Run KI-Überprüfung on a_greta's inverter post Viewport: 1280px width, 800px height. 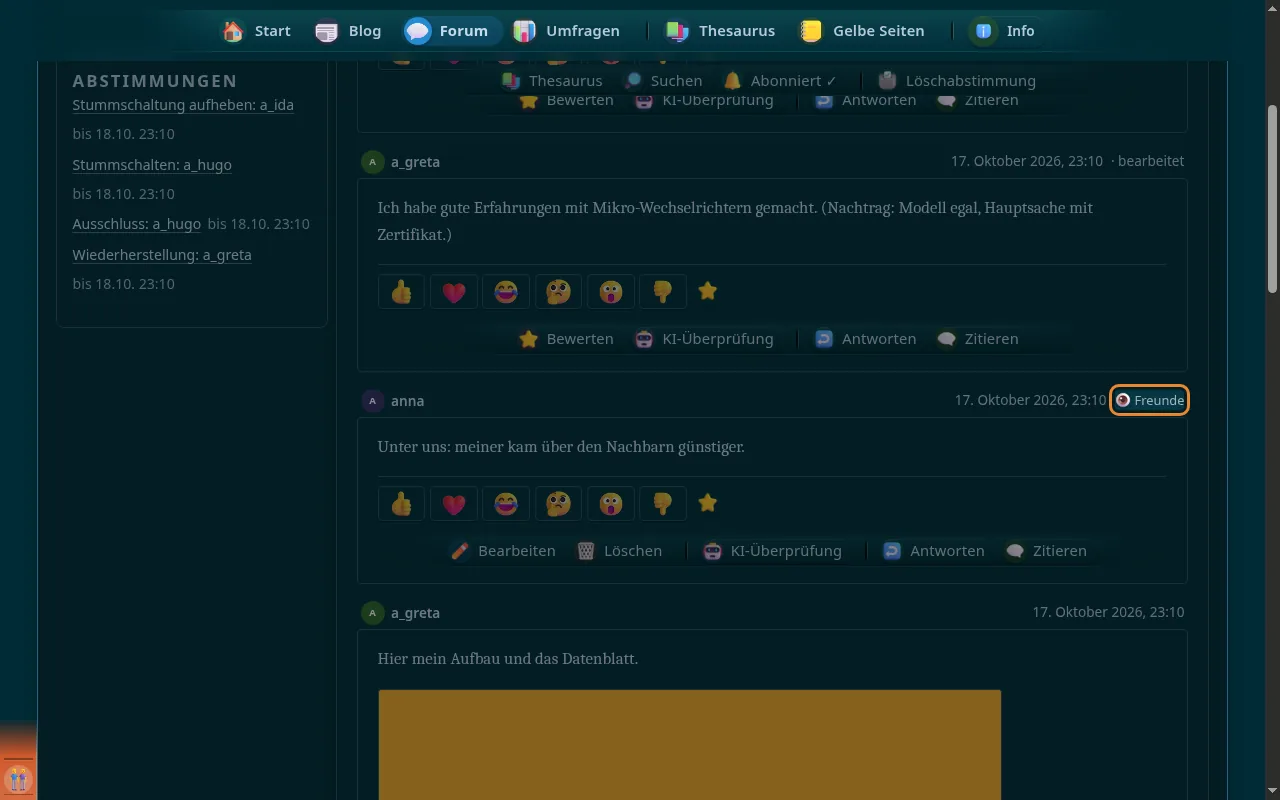(x=705, y=339)
